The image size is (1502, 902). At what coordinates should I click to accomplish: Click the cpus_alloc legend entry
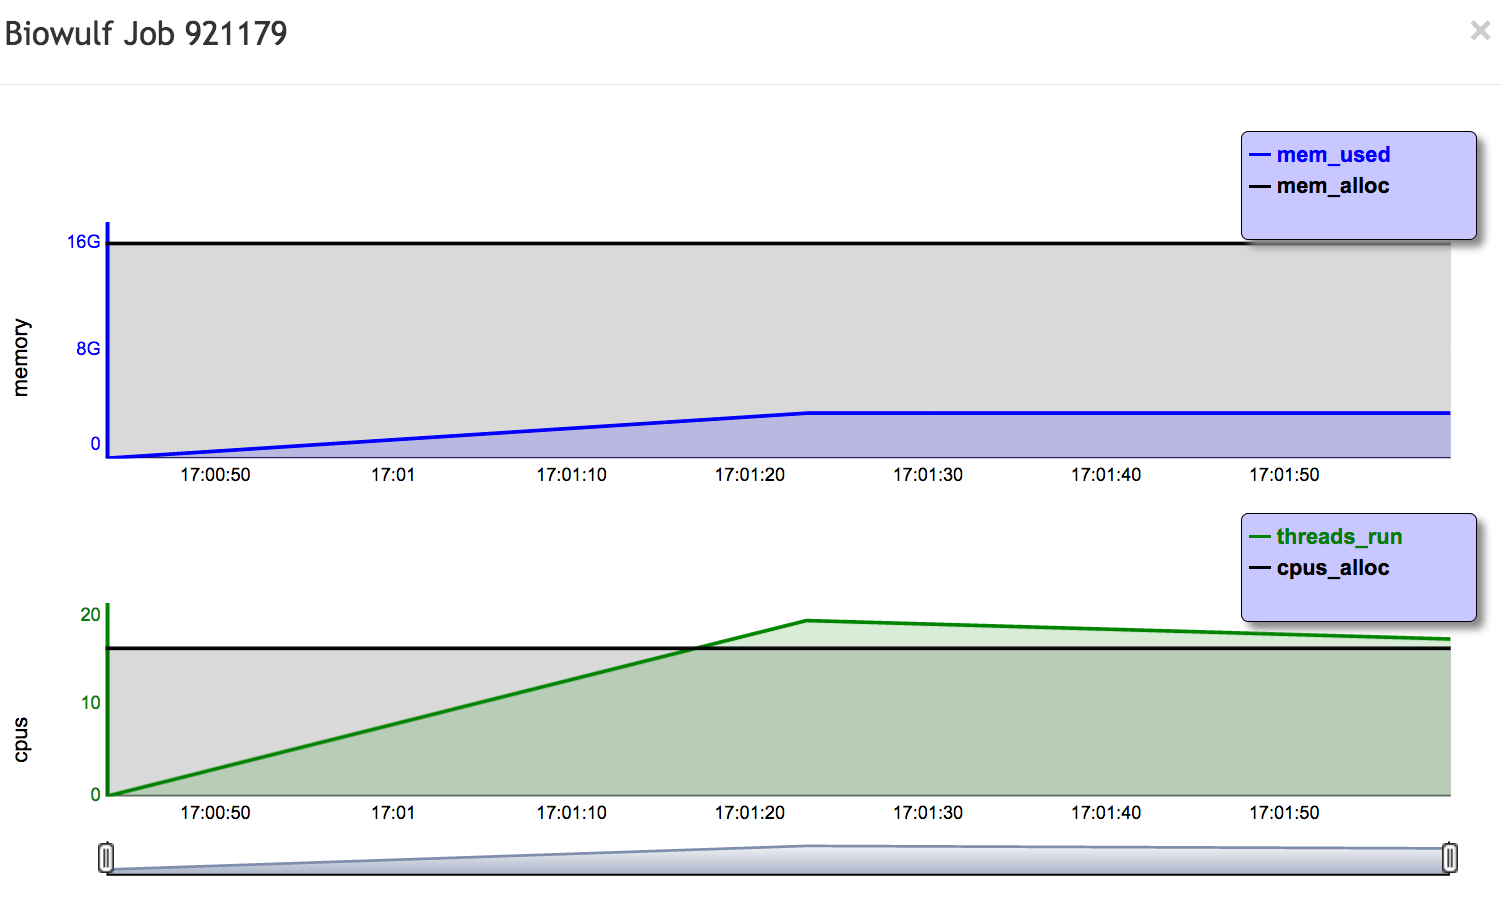[1332, 568]
